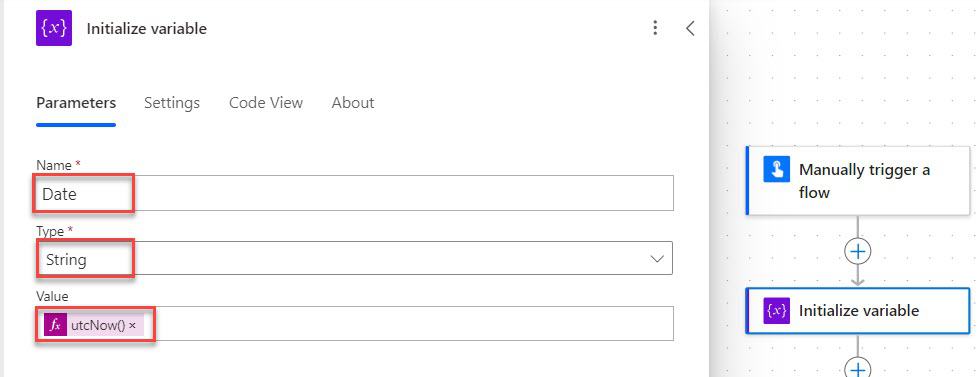The image size is (979, 377).
Task: Open the About tab
Action: pos(353,103)
